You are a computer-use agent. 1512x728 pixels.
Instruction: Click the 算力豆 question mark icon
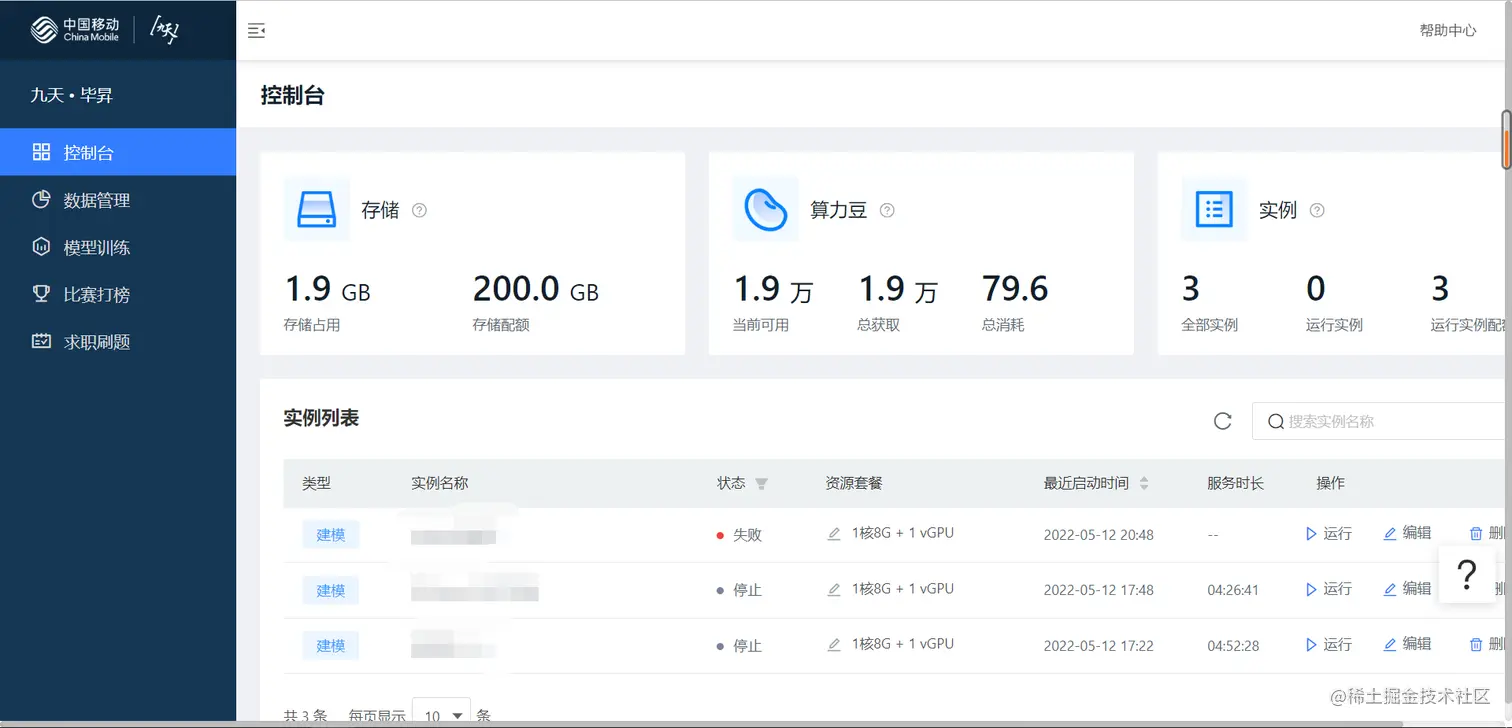pyautogui.click(x=886, y=210)
